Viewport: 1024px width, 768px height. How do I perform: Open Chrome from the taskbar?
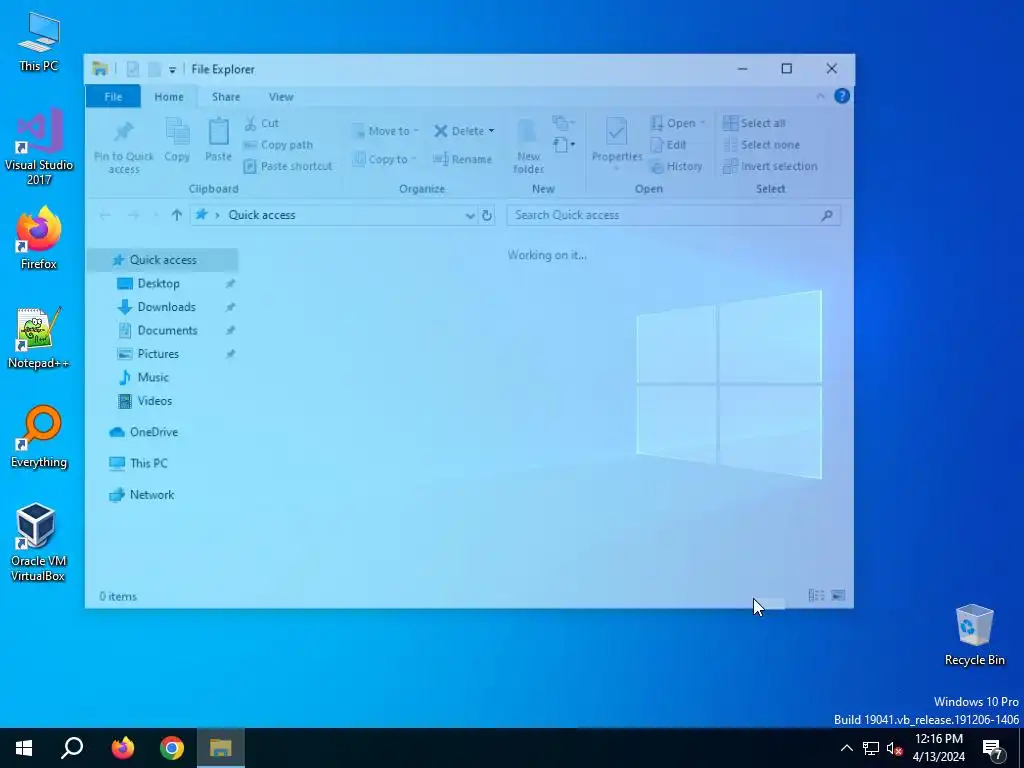[172, 748]
